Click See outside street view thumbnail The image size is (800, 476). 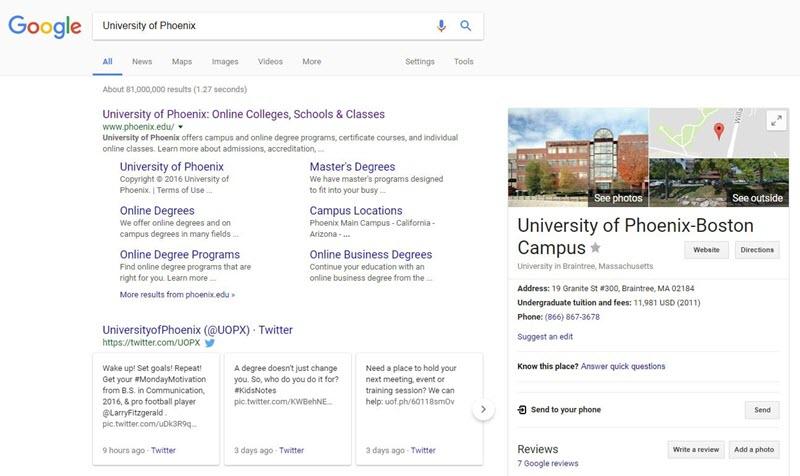click(719, 183)
